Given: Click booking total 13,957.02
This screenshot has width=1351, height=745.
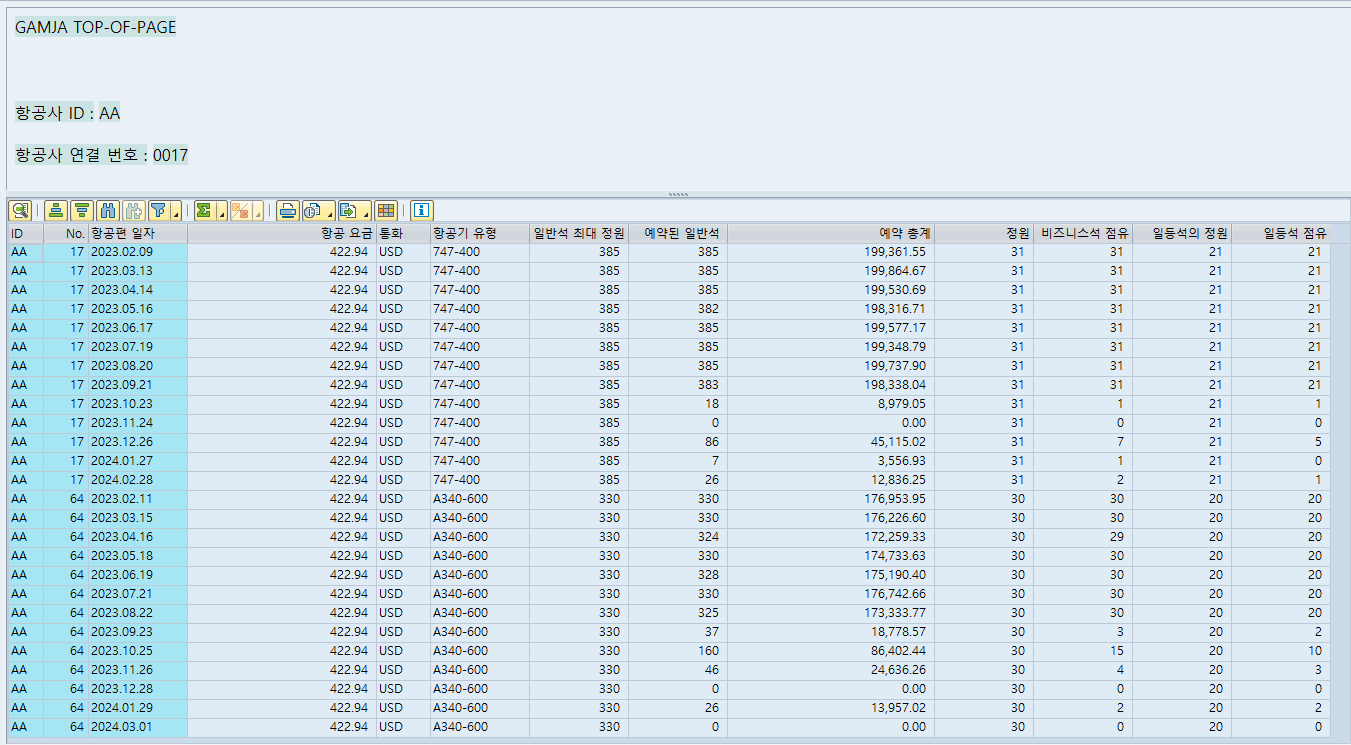Looking at the screenshot, I should point(830,708).
